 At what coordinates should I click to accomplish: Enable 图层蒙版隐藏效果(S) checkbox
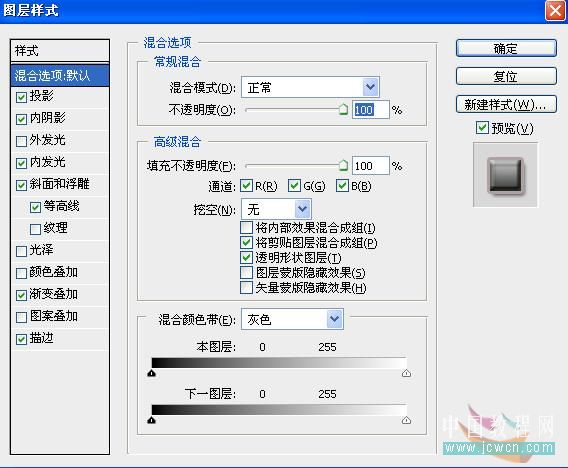point(246,272)
